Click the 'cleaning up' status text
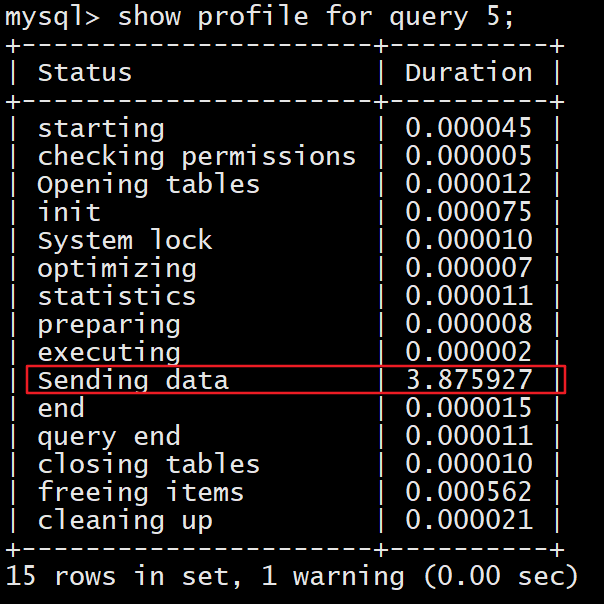Screen dimensions: 604x604 125,521
